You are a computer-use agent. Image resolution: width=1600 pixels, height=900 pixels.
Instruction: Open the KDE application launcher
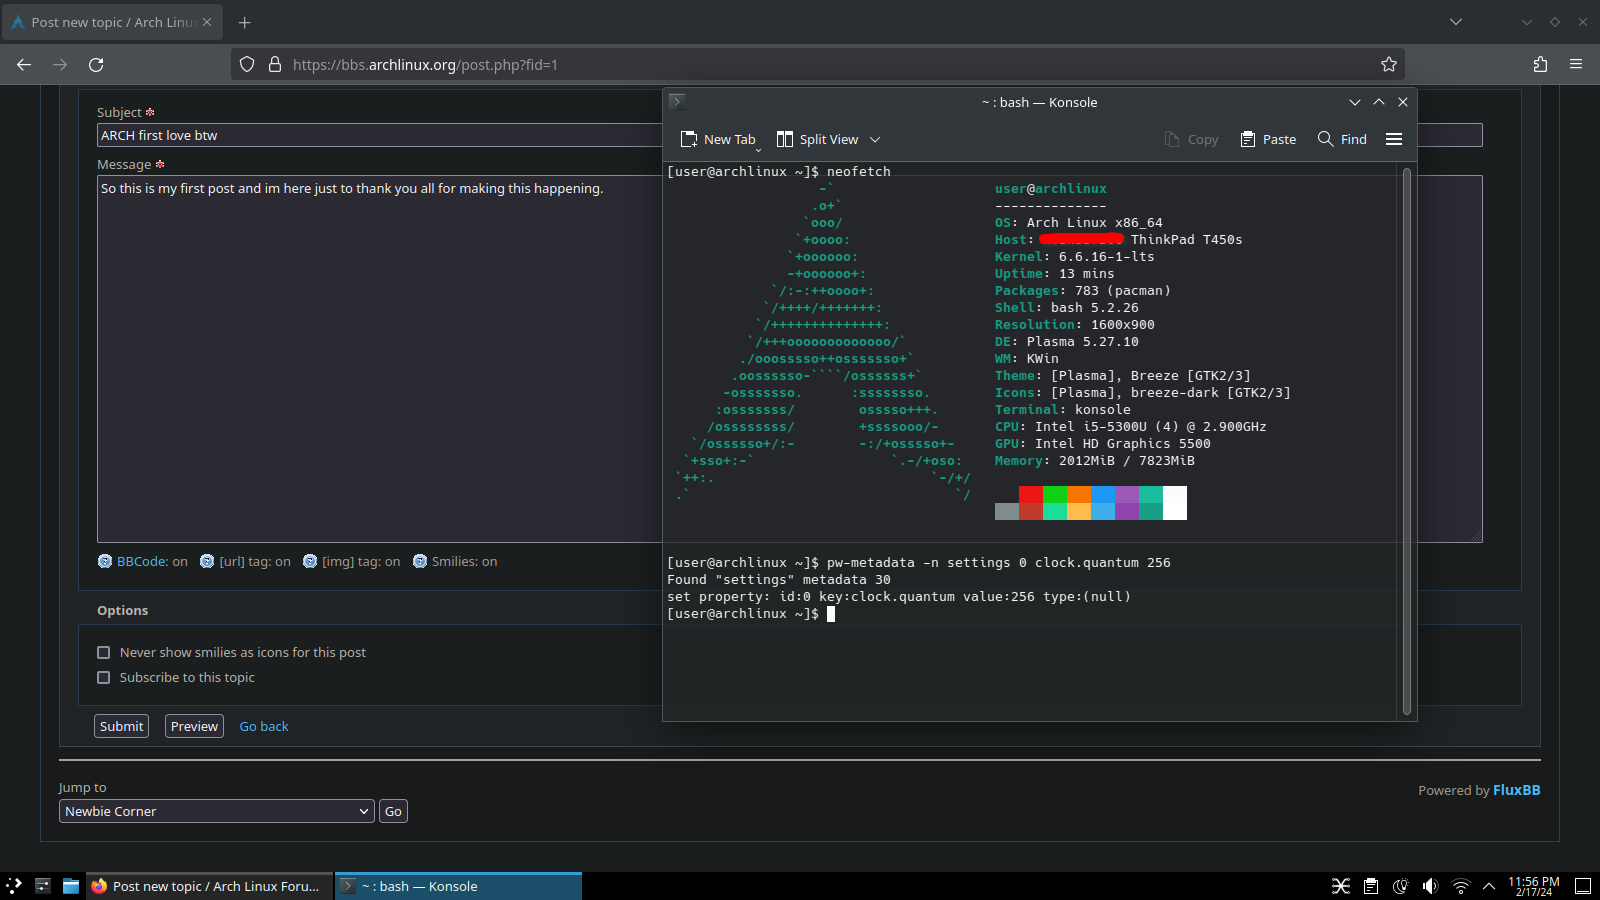14,886
